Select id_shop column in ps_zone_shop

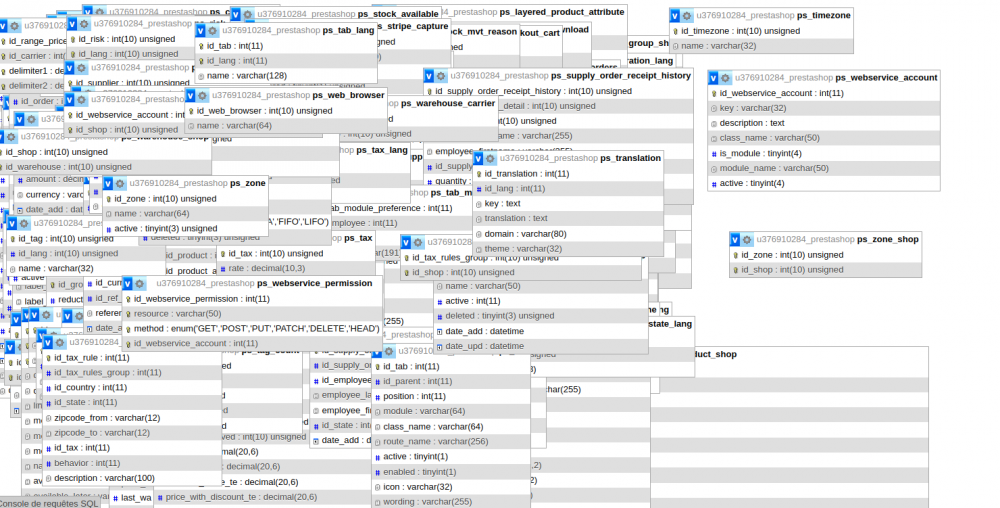point(826,270)
